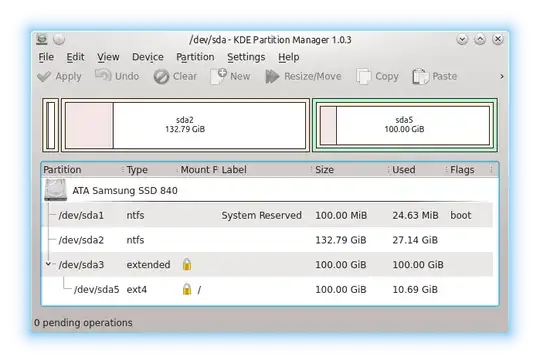This screenshot has height=364, width=540.
Task: Sort by Mount Point column header
Action: click(x=199, y=169)
